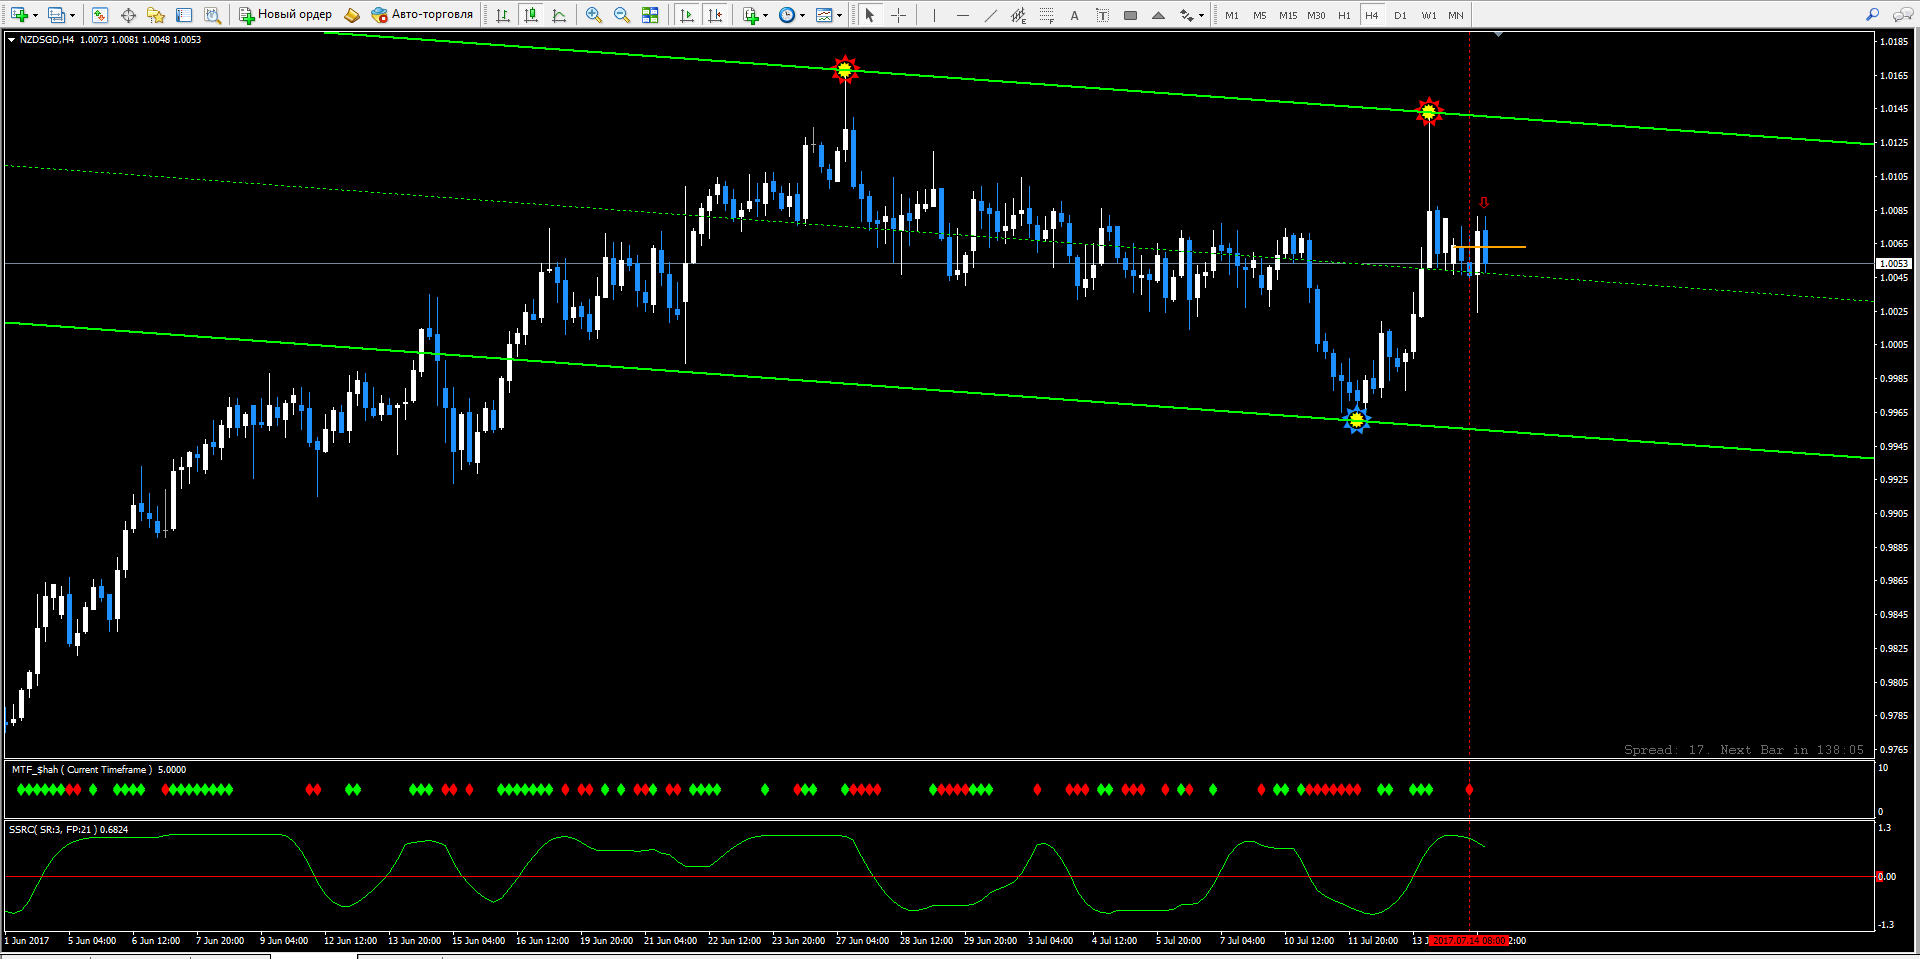Select the active H4 timeframe button
This screenshot has width=1920, height=959.
coord(1372,15)
